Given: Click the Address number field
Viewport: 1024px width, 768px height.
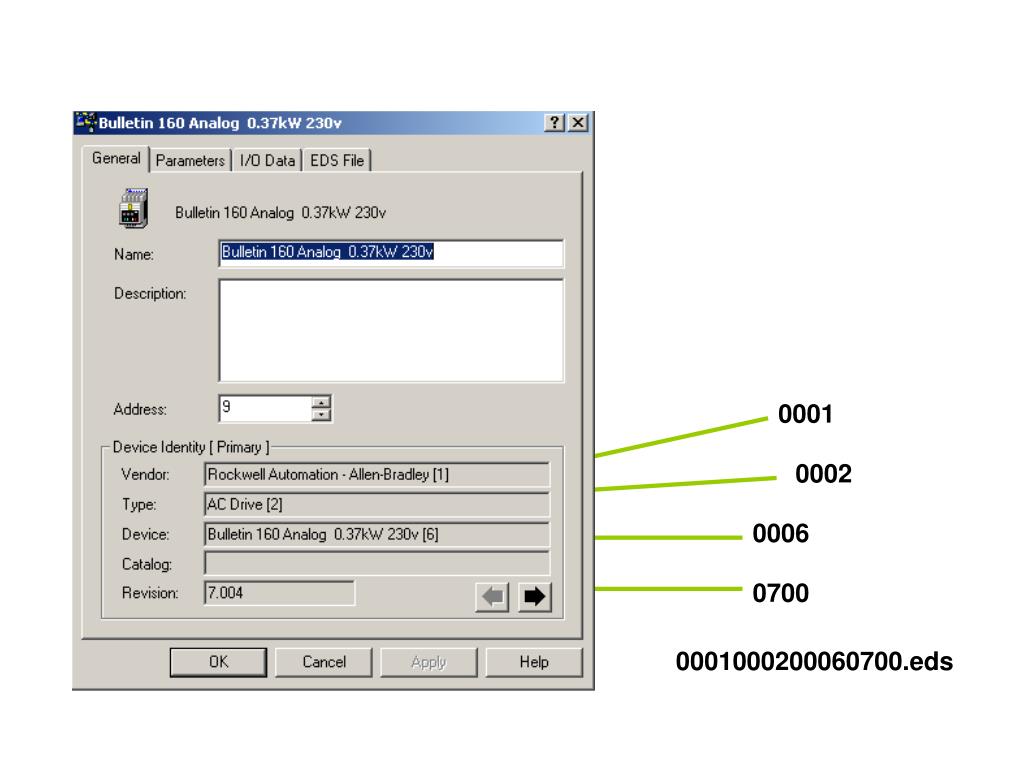Looking at the screenshot, I should tap(266, 409).
